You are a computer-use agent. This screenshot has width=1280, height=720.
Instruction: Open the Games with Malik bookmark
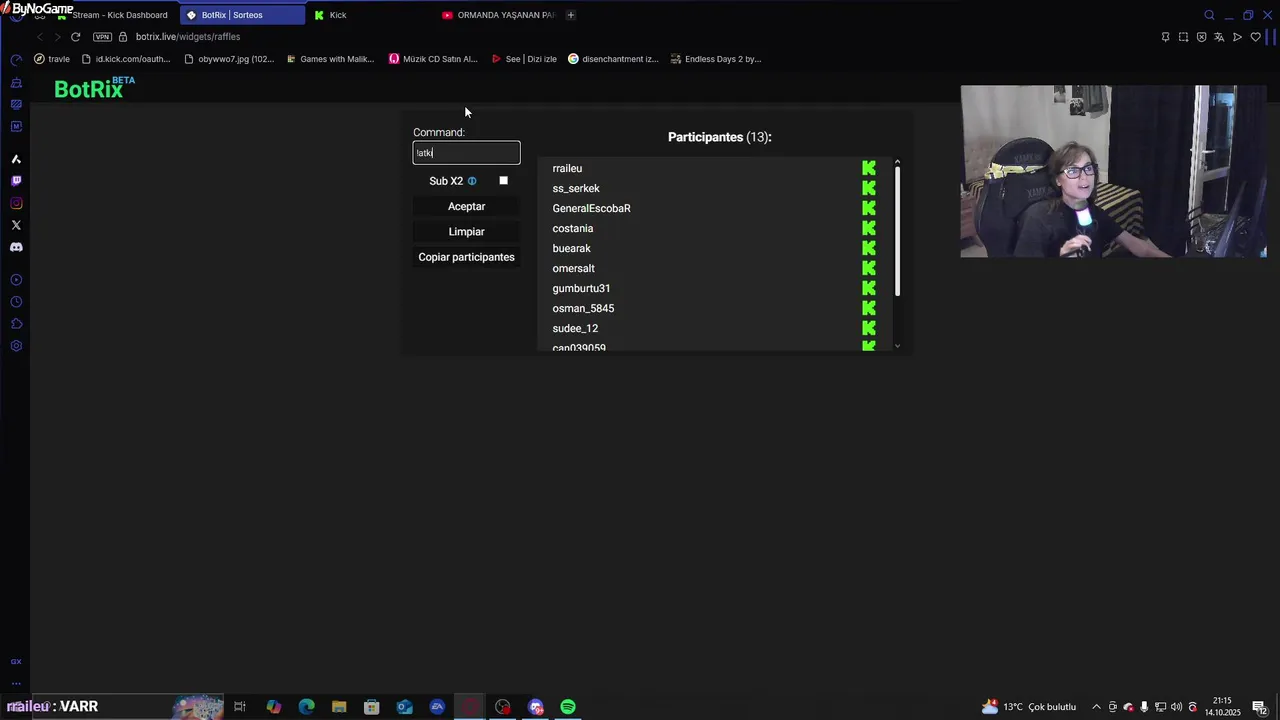(330, 59)
